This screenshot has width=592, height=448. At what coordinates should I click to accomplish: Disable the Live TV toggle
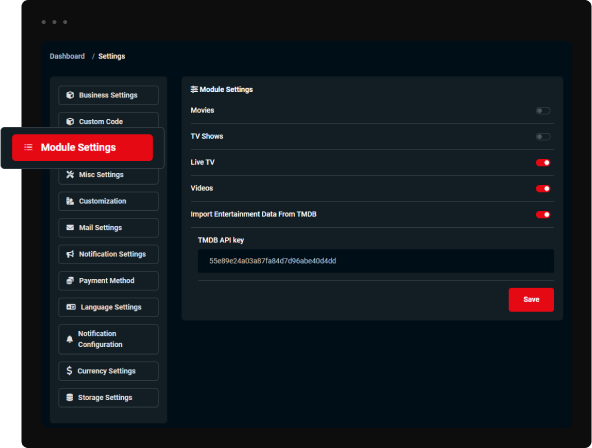[543, 163]
